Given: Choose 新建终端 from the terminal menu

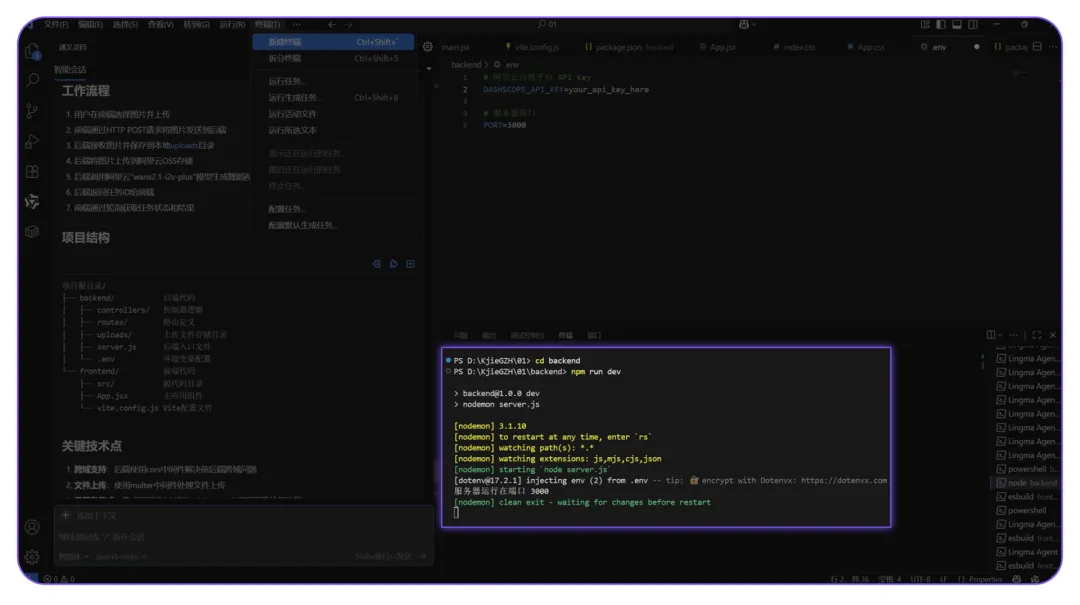Looking at the screenshot, I should click(x=333, y=42).
